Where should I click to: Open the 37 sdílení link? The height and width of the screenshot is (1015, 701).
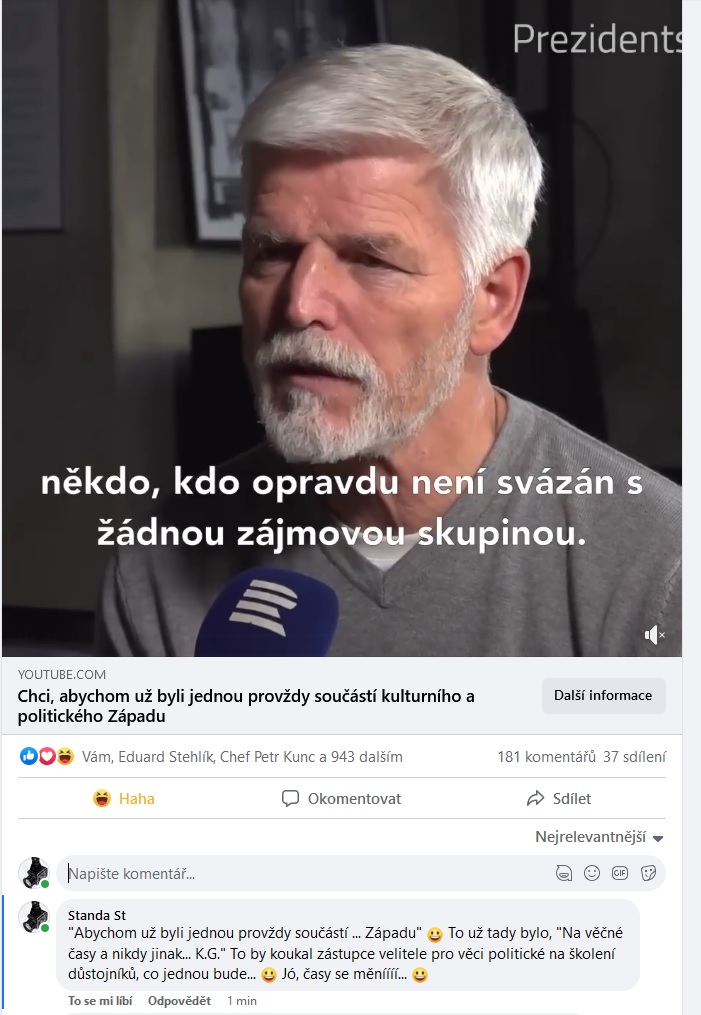point(634,757)
